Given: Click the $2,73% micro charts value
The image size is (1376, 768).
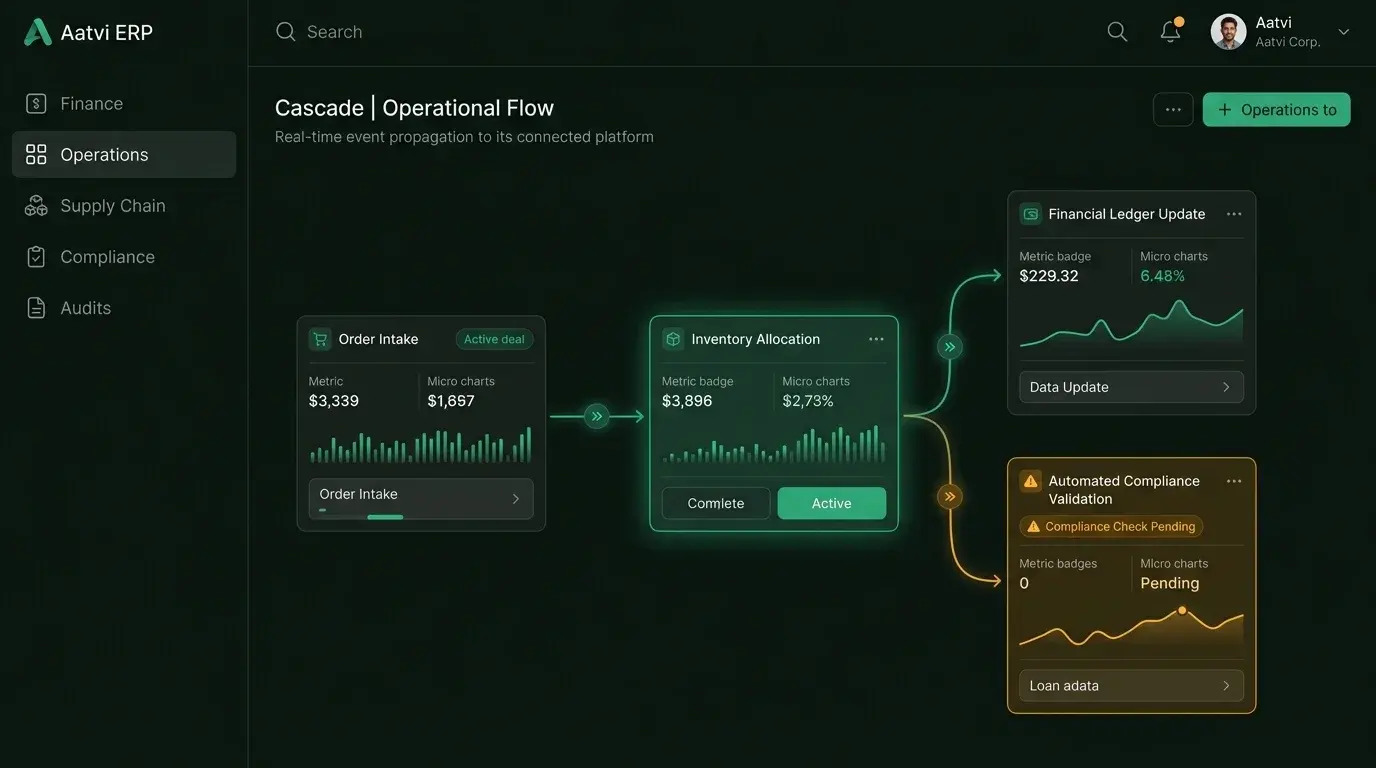Looking at the screenshot, I should pos(808,401).
